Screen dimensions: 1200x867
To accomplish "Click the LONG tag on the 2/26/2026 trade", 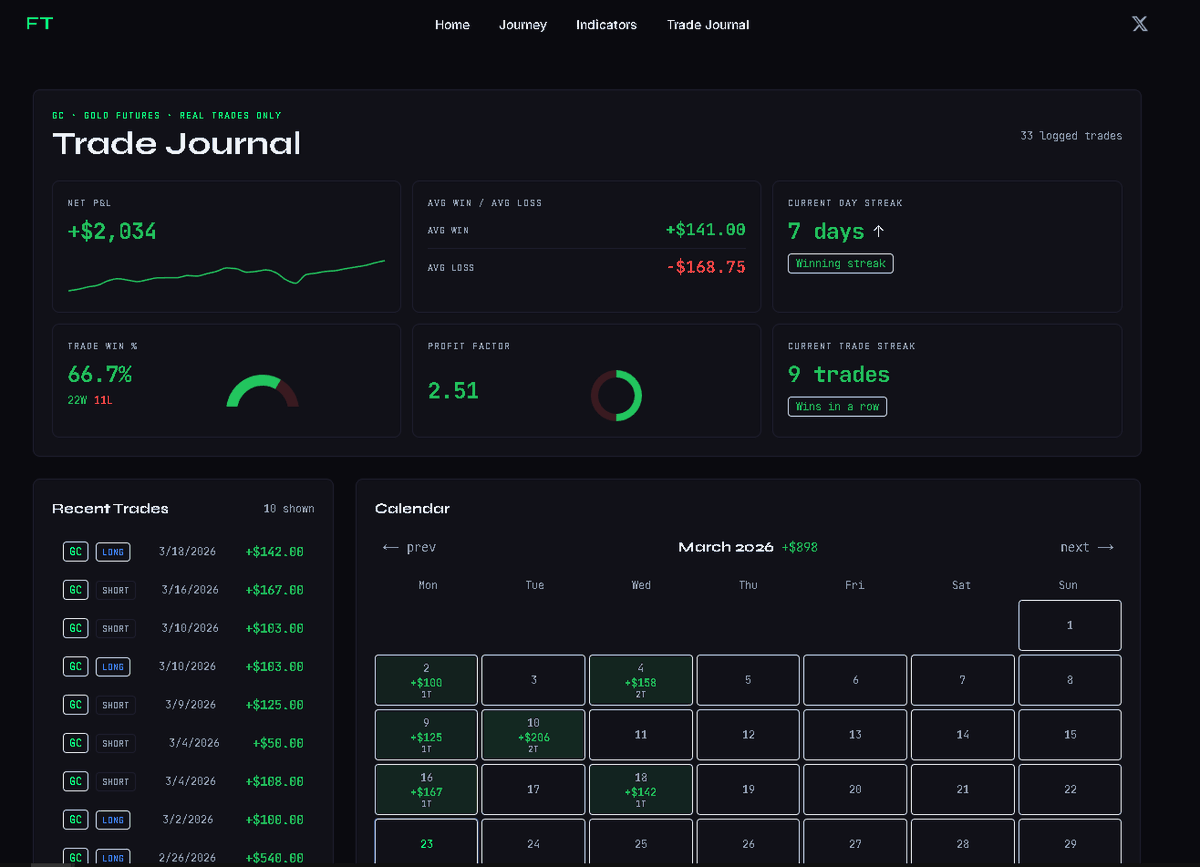I will click(113, 857).
